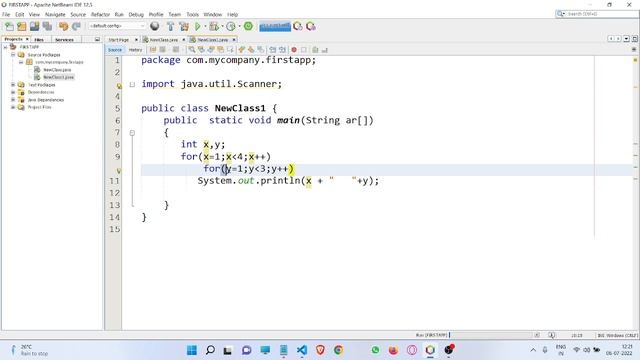Screen dimensions: 640x360
Task: Select NewClass1.java in project tree
Action: pyautogui.click(x=58, y=77)
